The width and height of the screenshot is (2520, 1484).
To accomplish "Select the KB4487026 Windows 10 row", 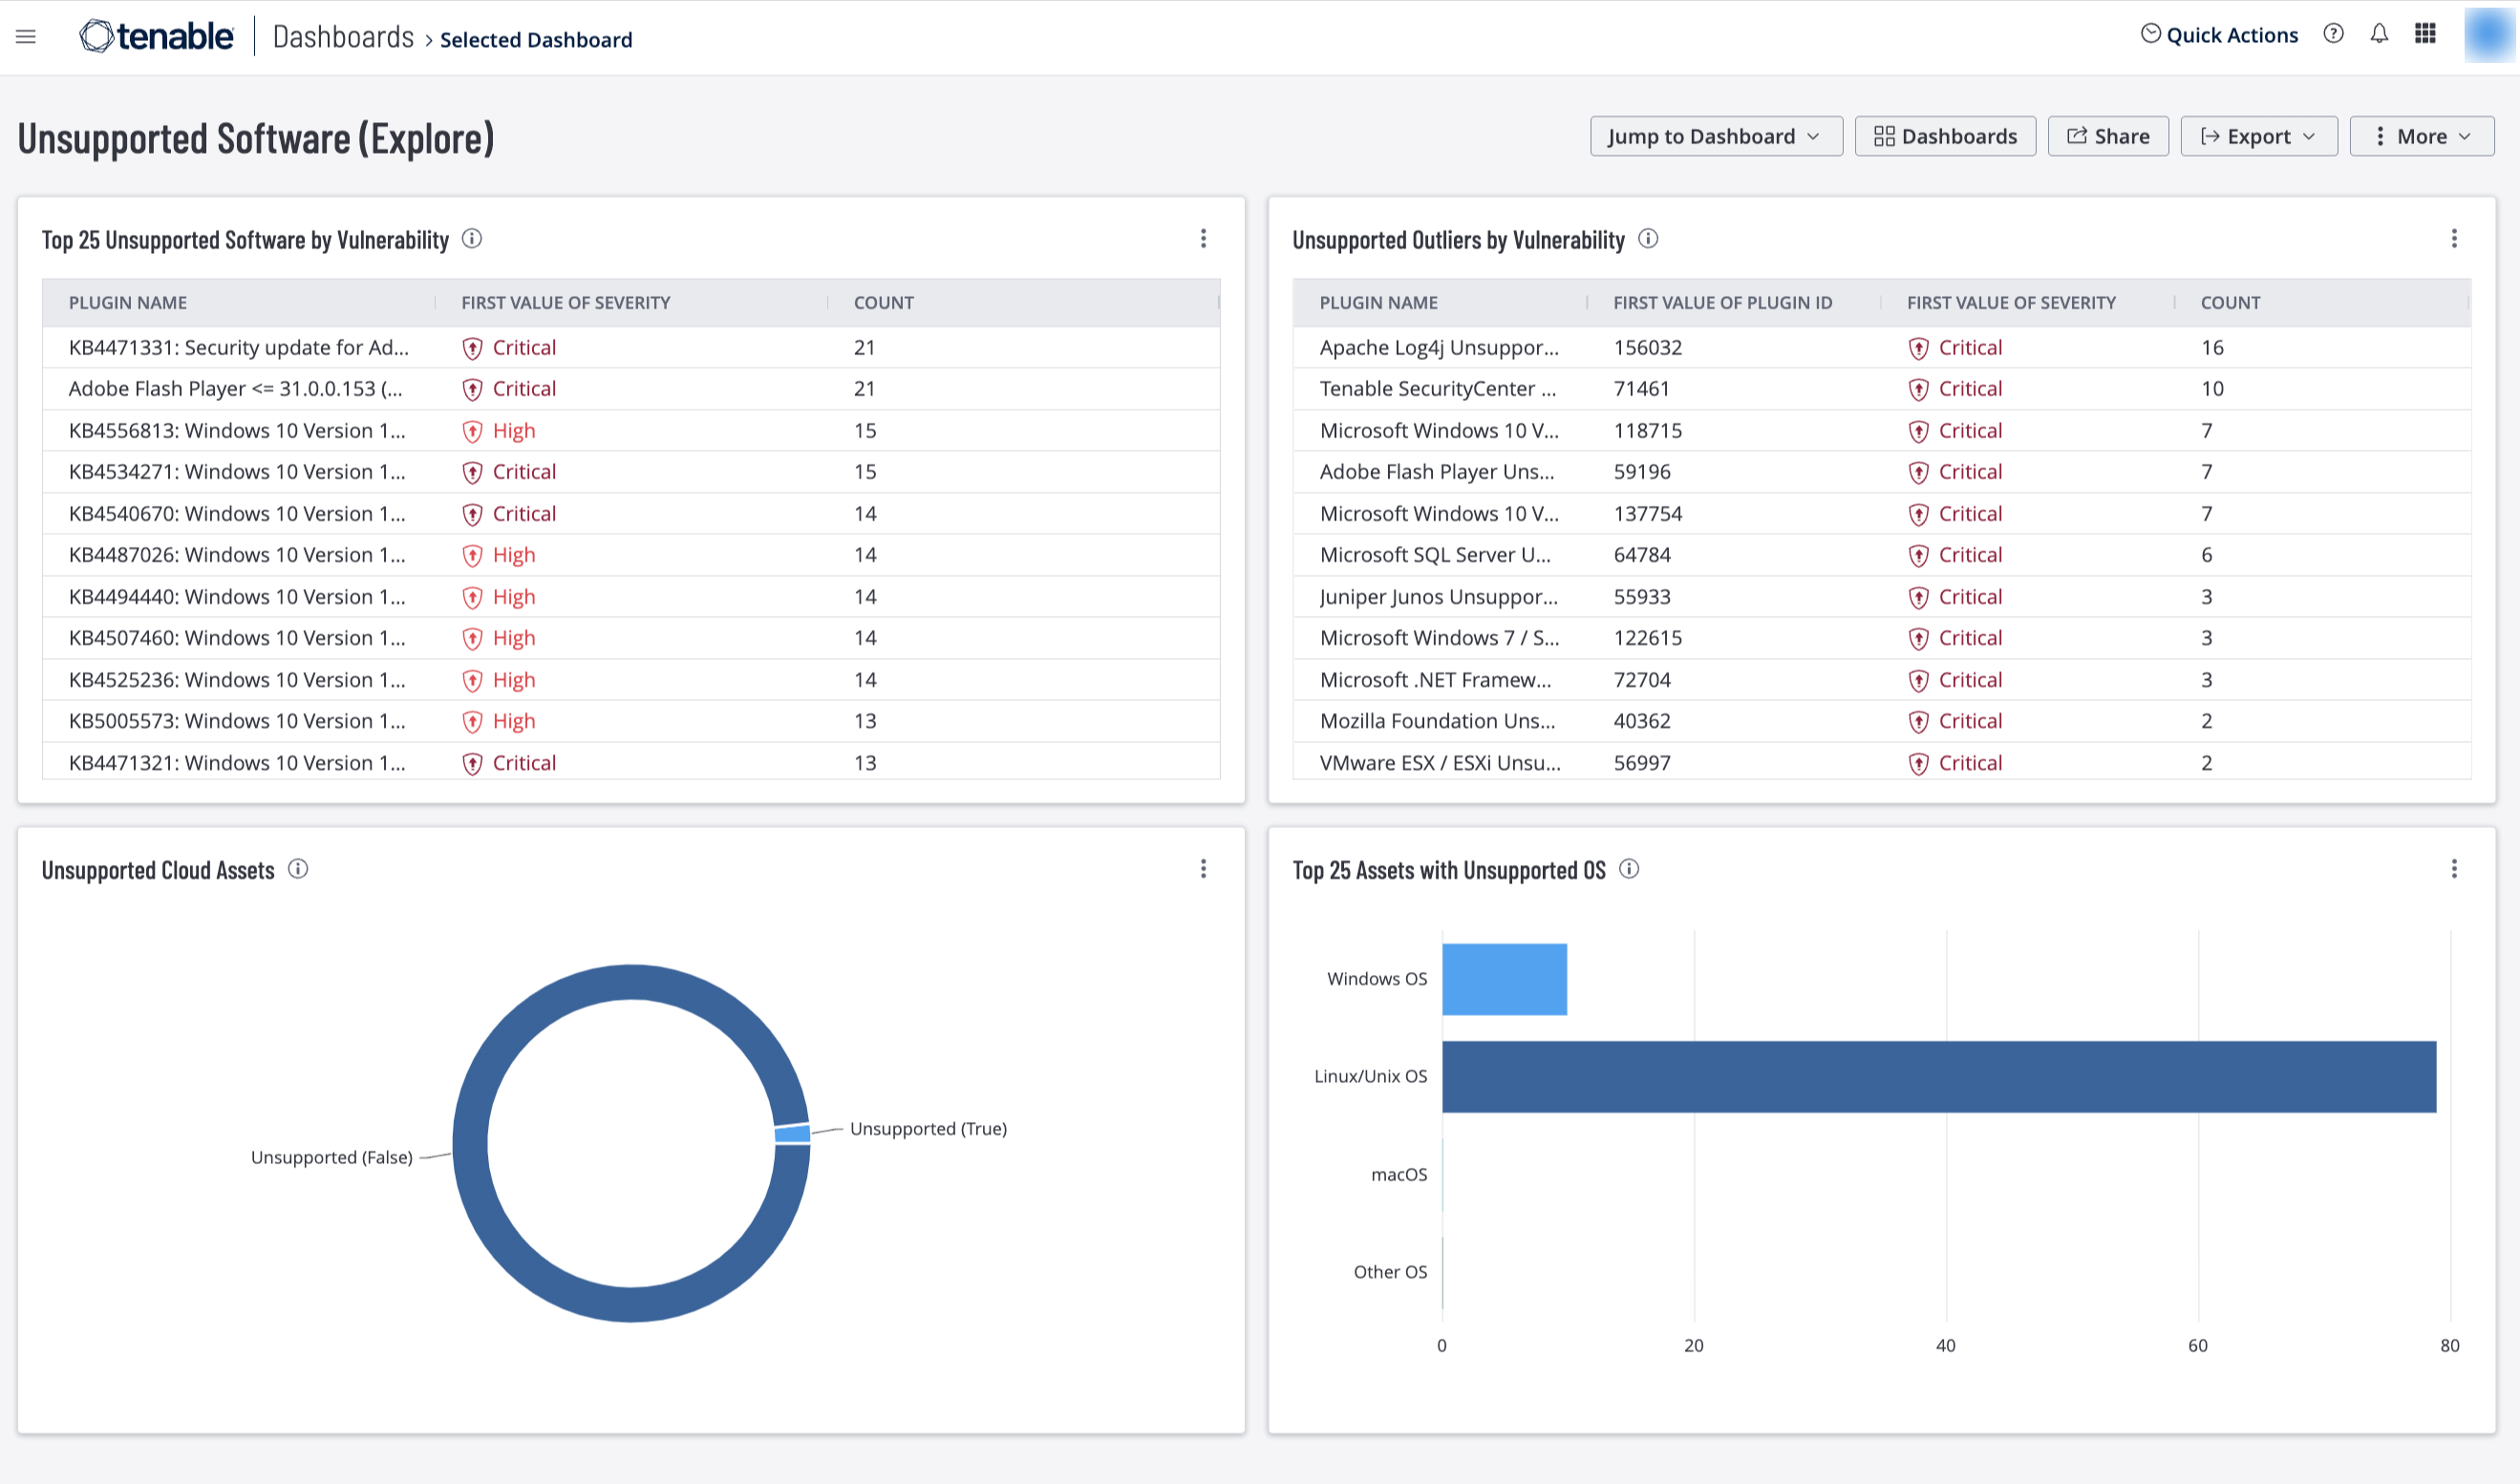I will click(x=631, y=555).
